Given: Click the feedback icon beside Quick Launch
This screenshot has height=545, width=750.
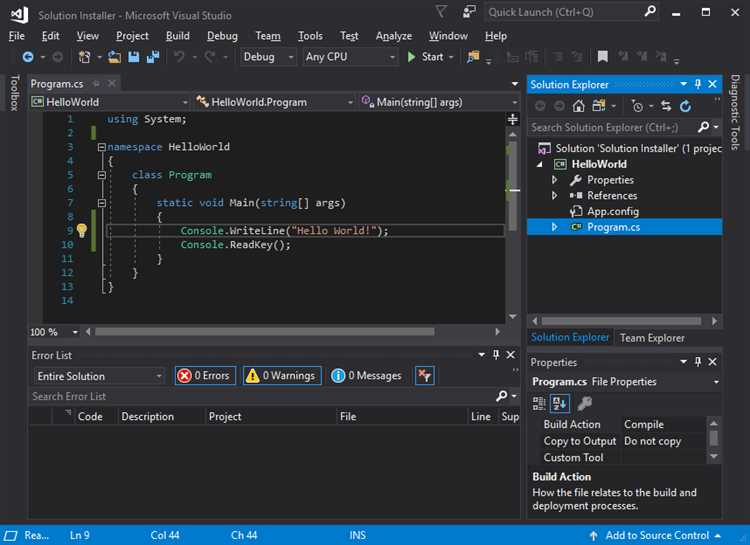Looking at the screenshot, I should (x=469, y=11).
